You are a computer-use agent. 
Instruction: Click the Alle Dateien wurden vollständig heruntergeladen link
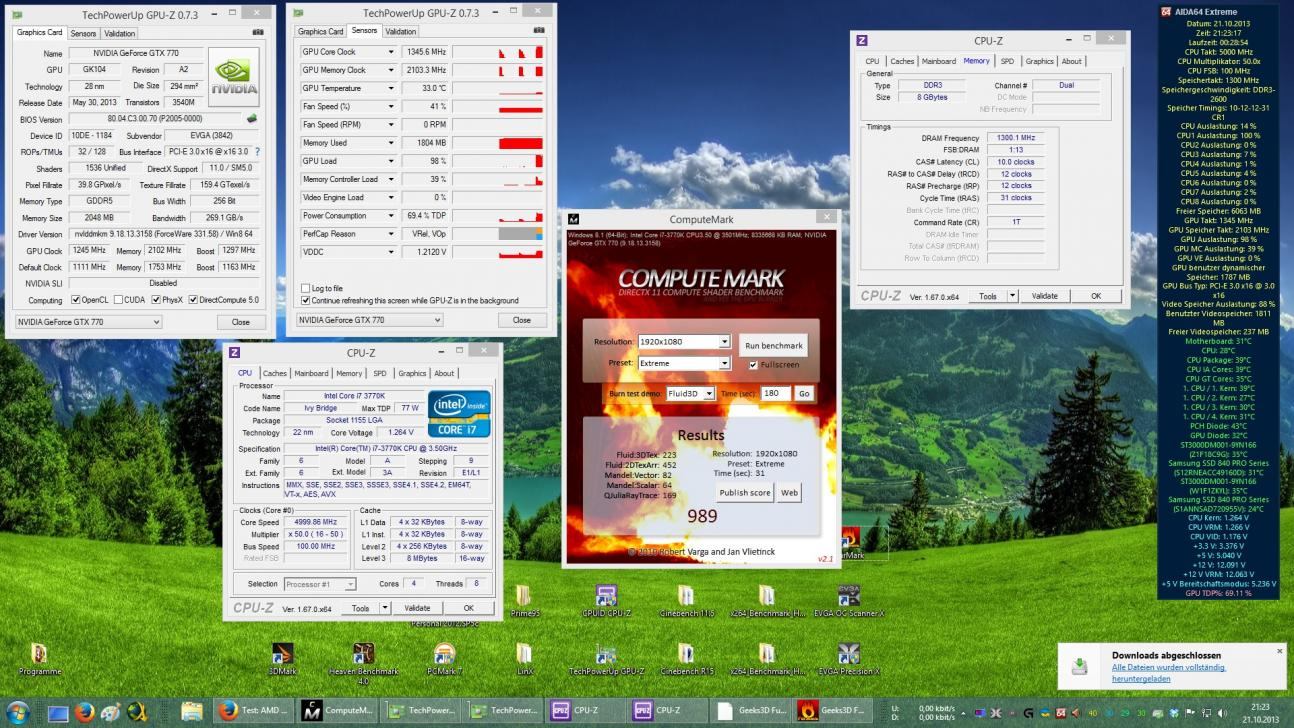[1168, 672]
